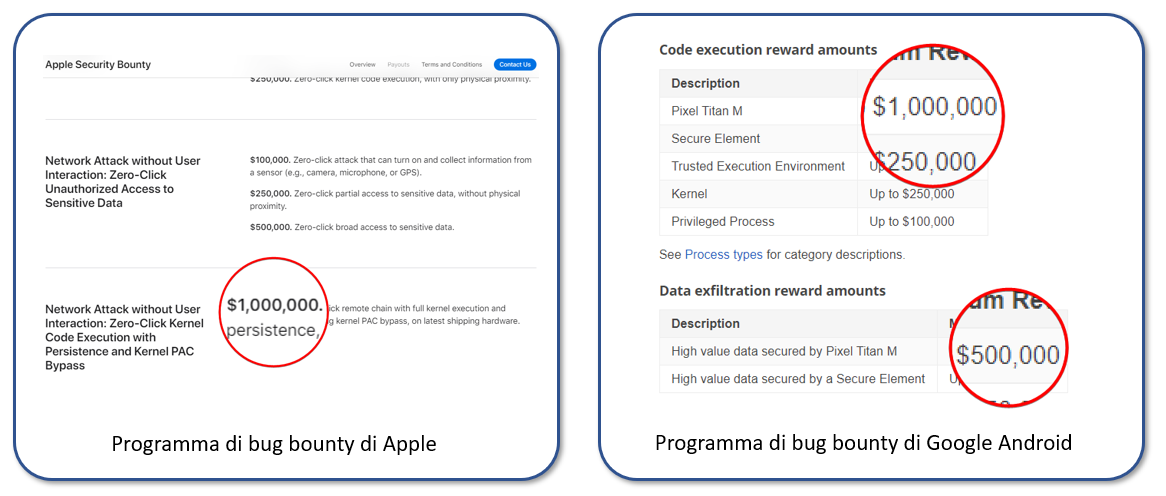1166x496 pixels.
Task: Click the 'Up to $100,000' reward cell
Action: pos(911,222)
